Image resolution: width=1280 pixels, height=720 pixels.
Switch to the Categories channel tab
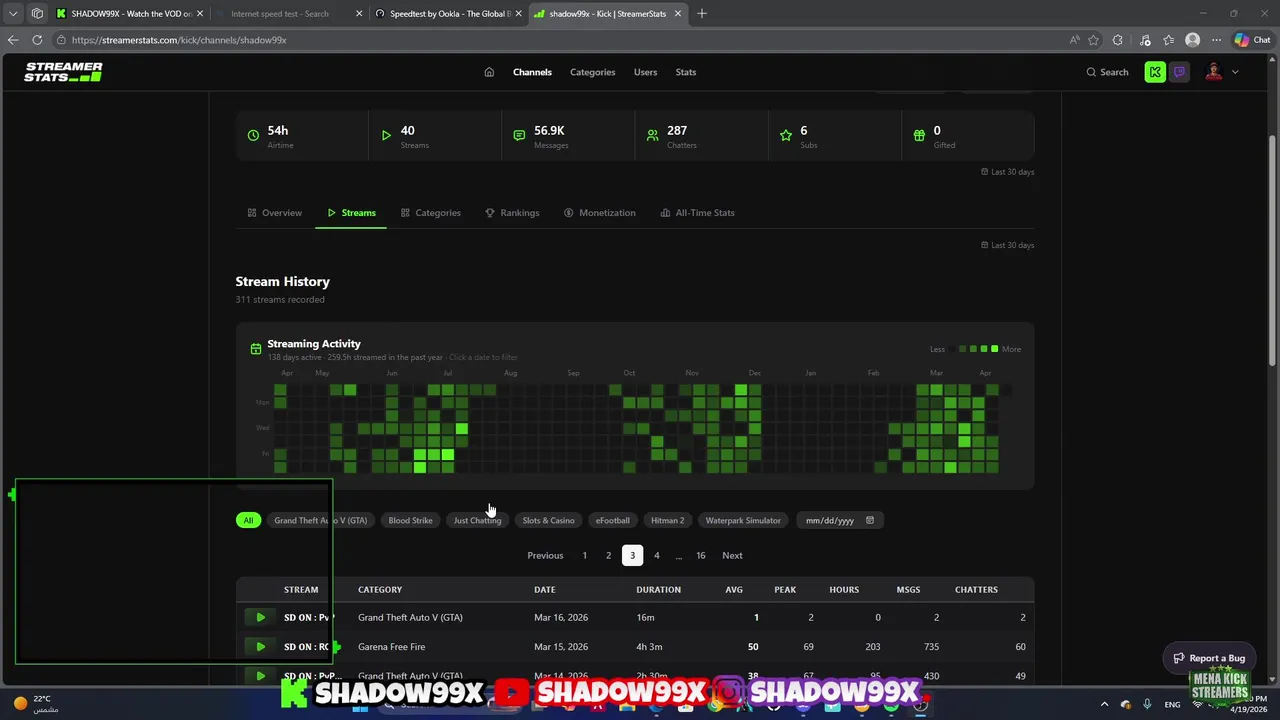pos(431,213)
